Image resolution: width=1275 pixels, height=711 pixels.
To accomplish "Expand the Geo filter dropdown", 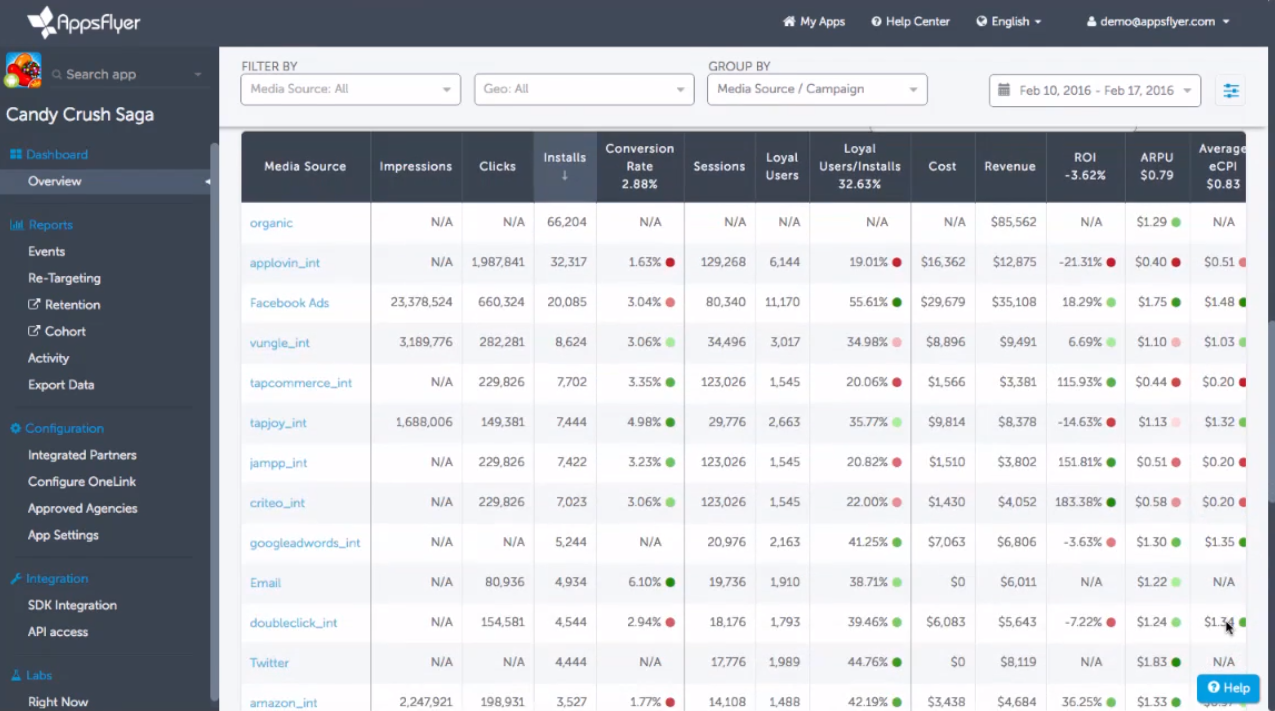I will point(583,89).
